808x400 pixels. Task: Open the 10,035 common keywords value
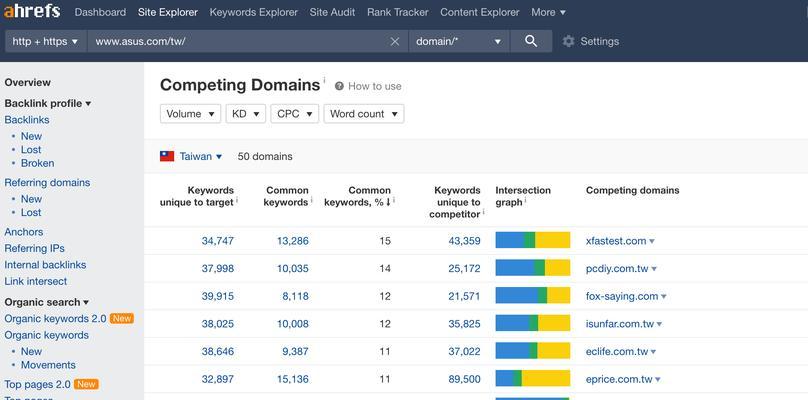(x=293, y=269)
